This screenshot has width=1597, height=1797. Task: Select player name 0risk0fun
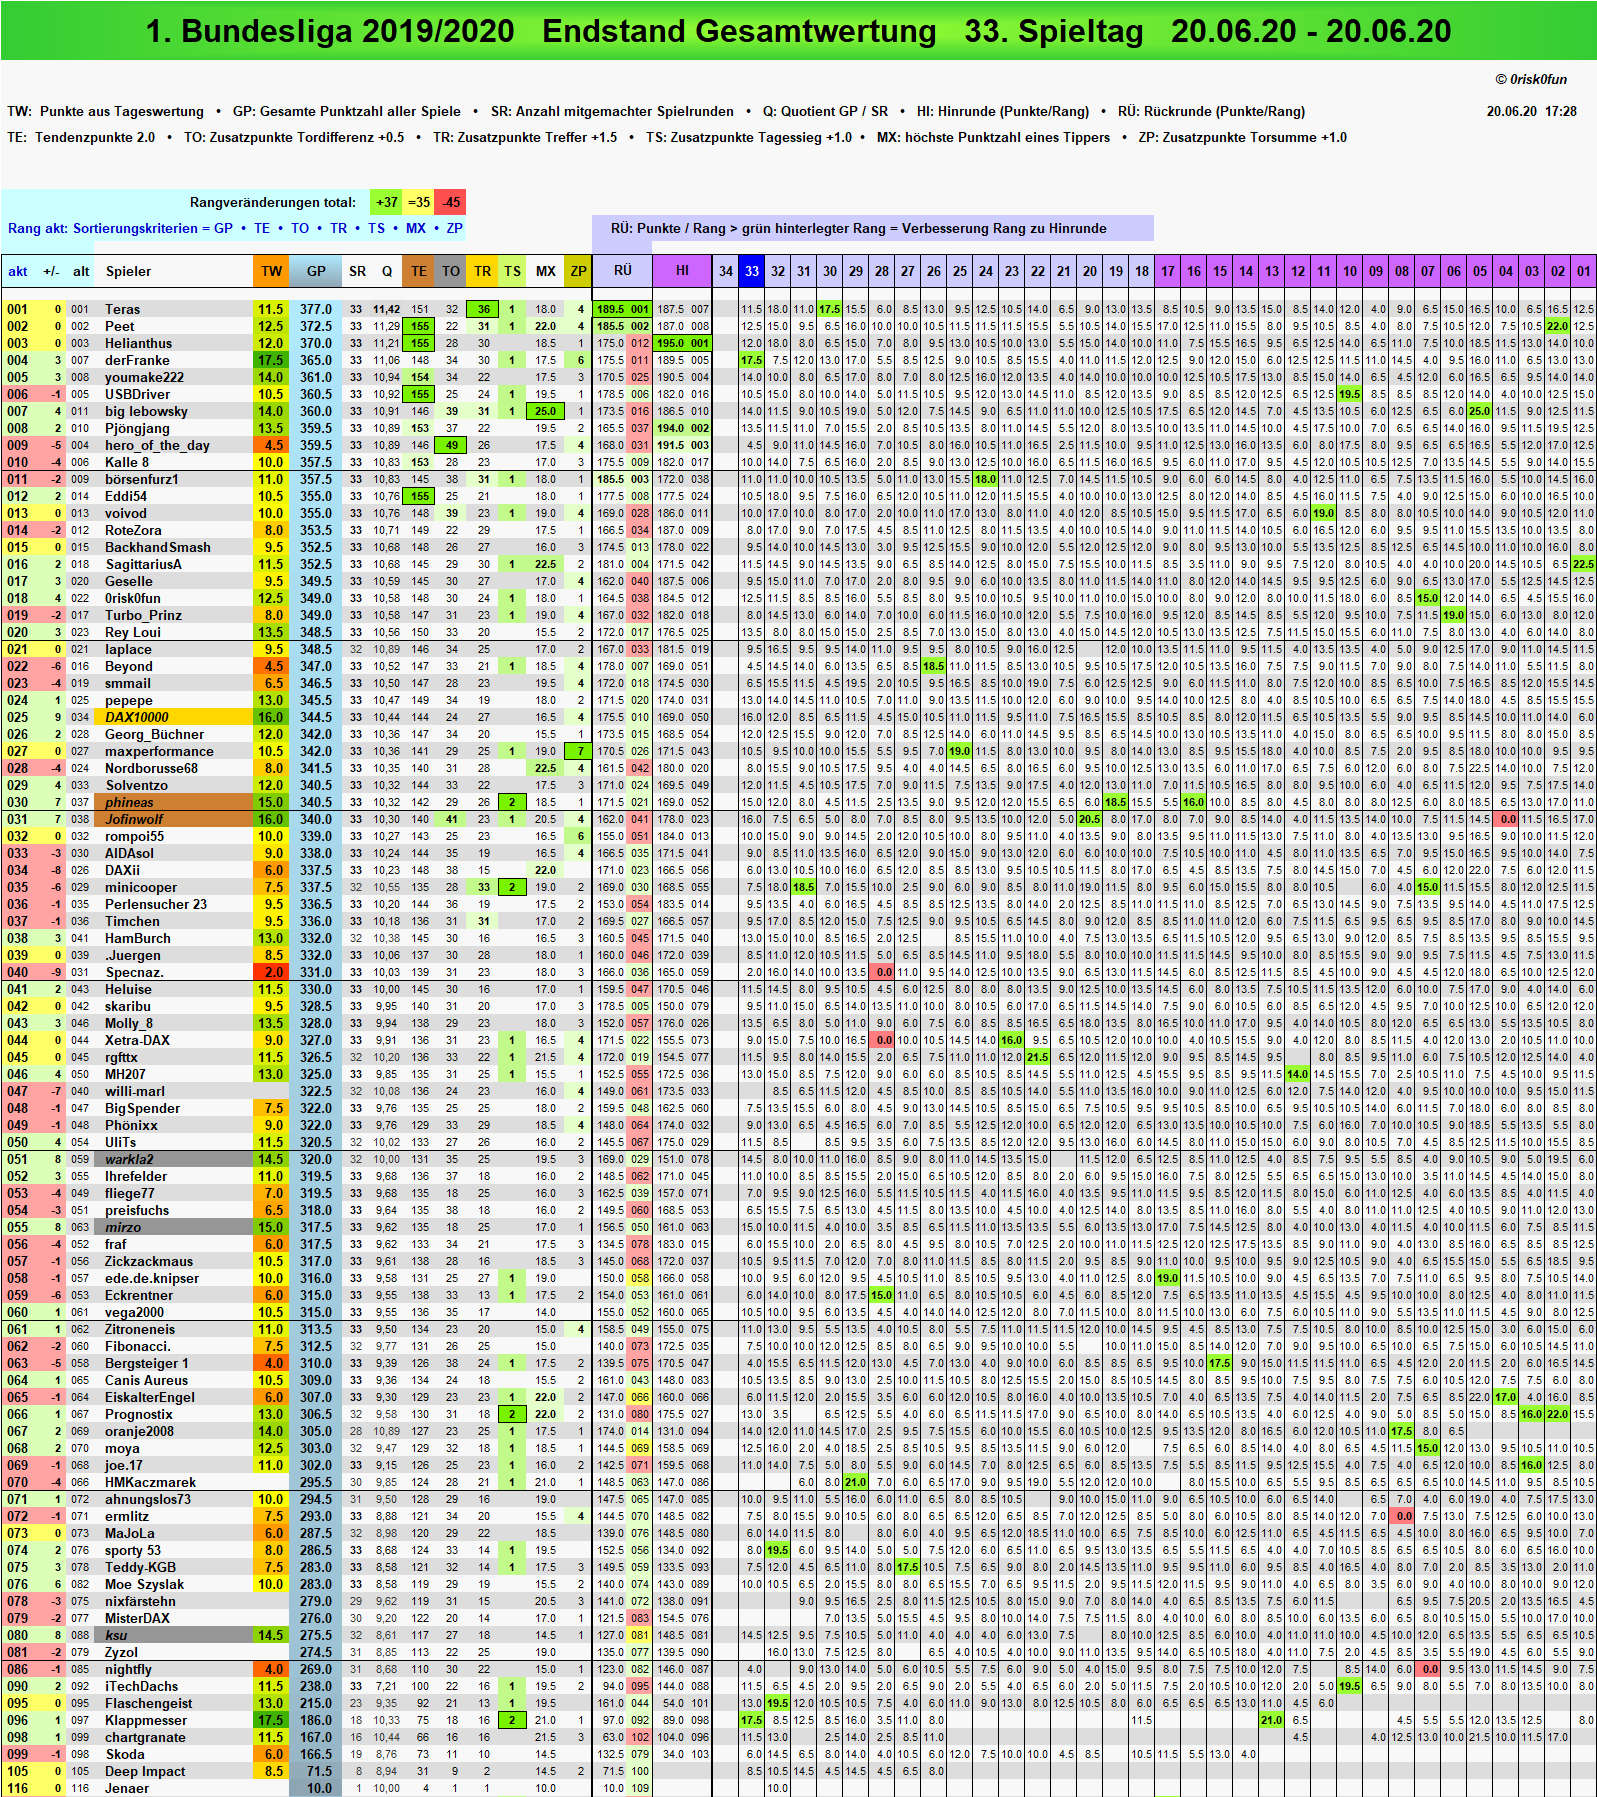[133, 599]
